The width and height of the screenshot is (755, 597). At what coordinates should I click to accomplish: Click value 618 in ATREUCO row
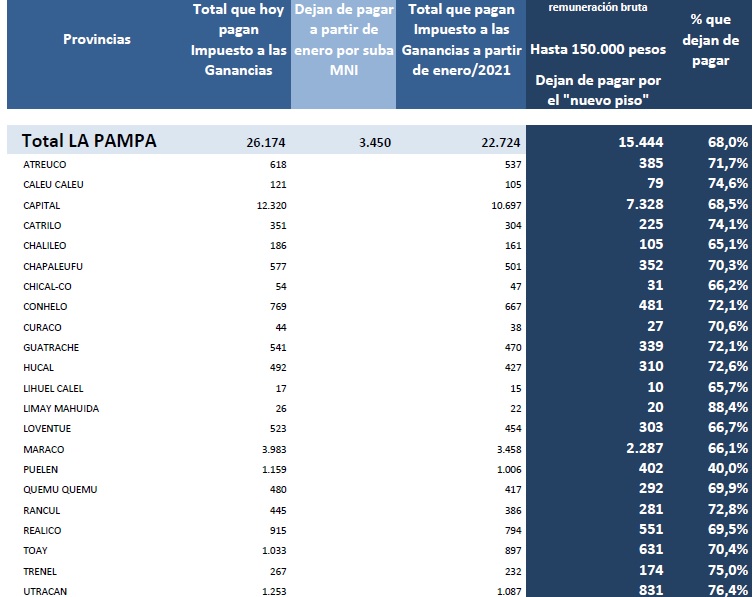278,165
